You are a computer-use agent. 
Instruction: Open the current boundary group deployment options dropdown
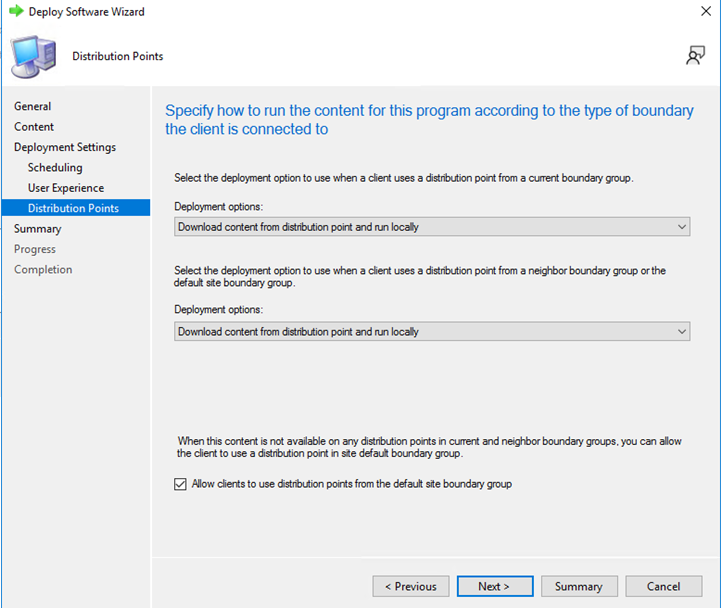(432, 227)
